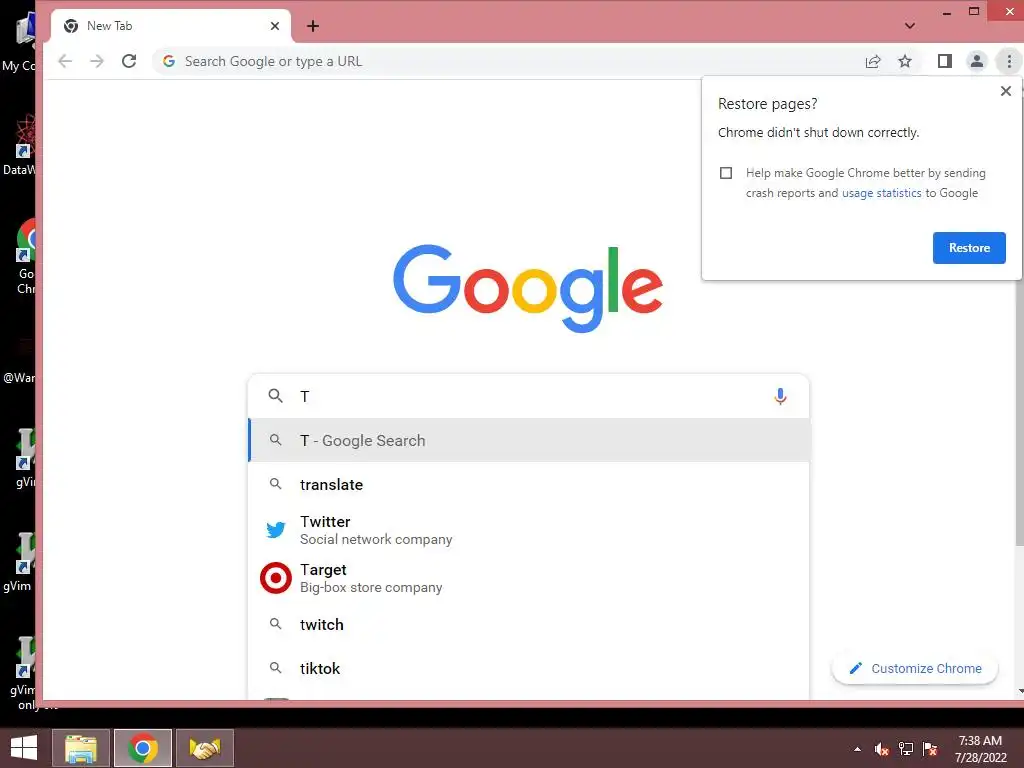This screenshot has width=1024, height=768.
Task: Open the usage statistics link
Action: pyautogui.click(x=882, y=193)
